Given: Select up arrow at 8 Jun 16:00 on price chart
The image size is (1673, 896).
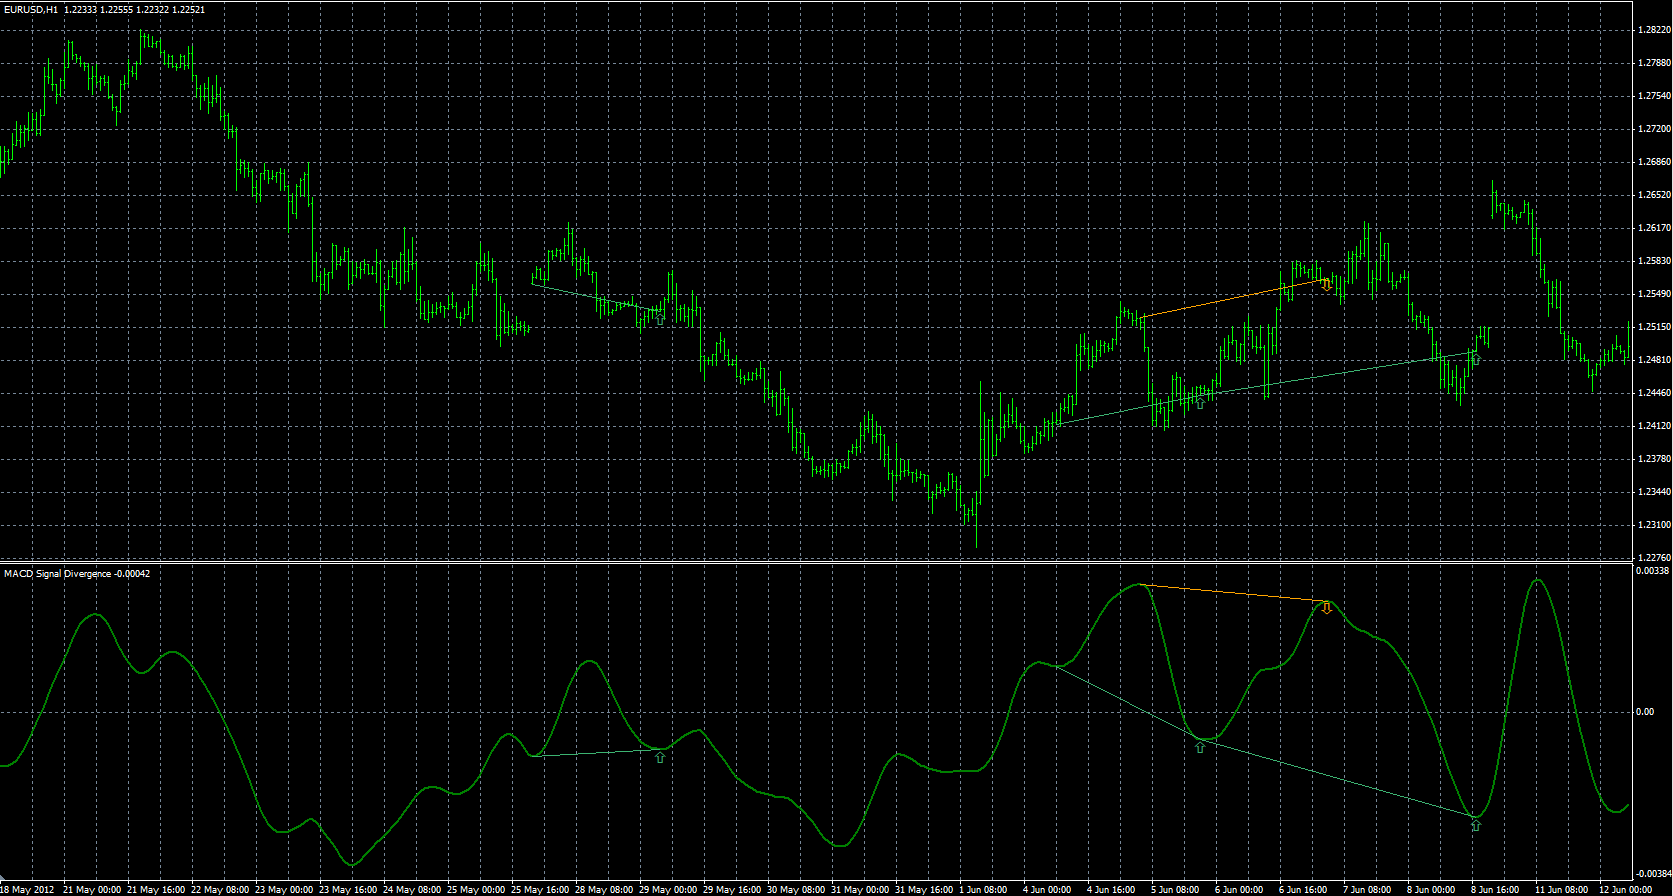Looking at the screenshot, I should click(x=1476, y=358).
